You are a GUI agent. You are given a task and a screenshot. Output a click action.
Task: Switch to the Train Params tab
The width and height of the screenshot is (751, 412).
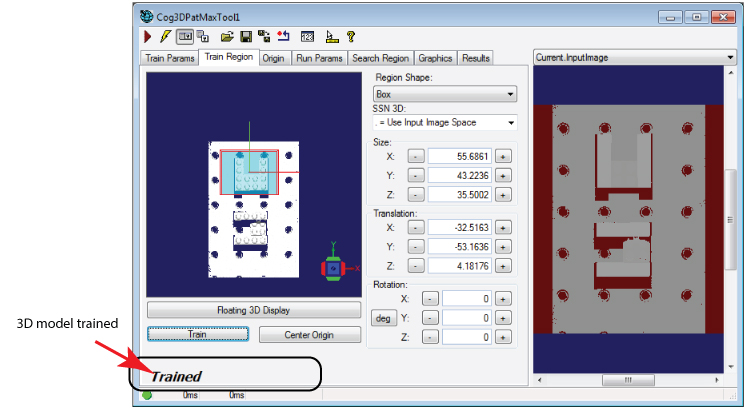coord(170,58)
